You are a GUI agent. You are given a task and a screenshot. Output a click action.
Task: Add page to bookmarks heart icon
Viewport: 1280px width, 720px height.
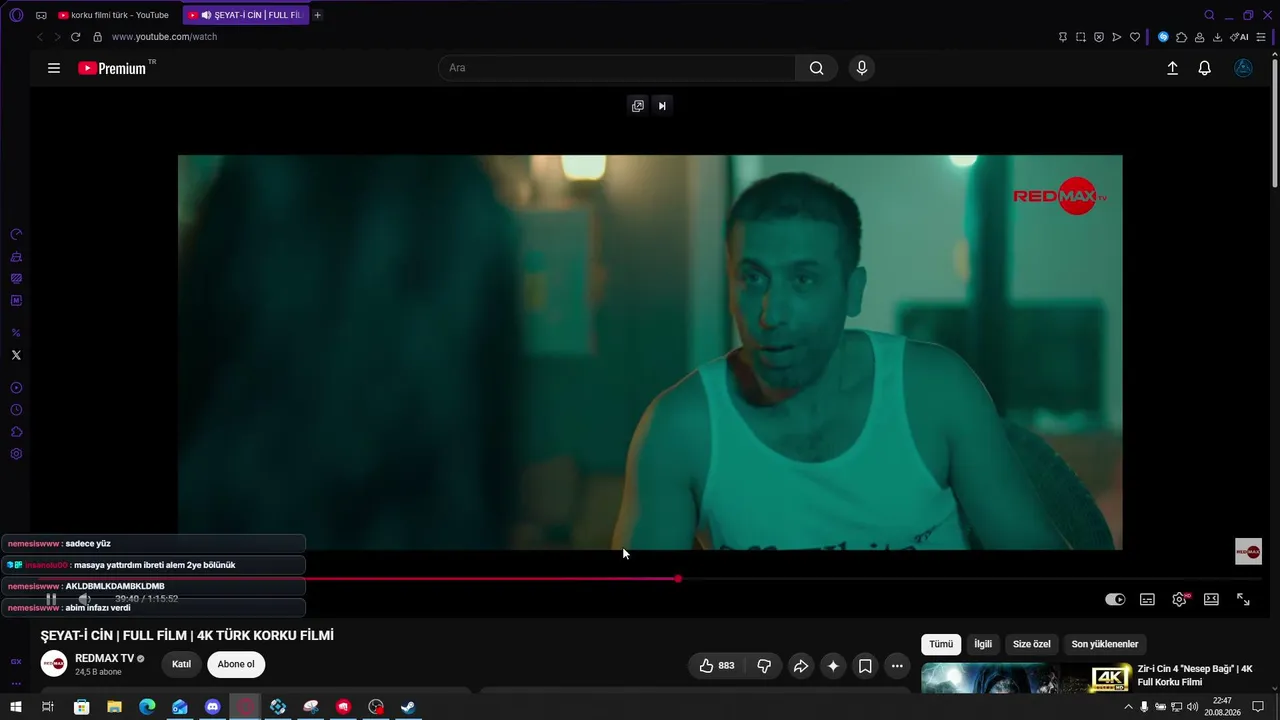(1135, 37)
